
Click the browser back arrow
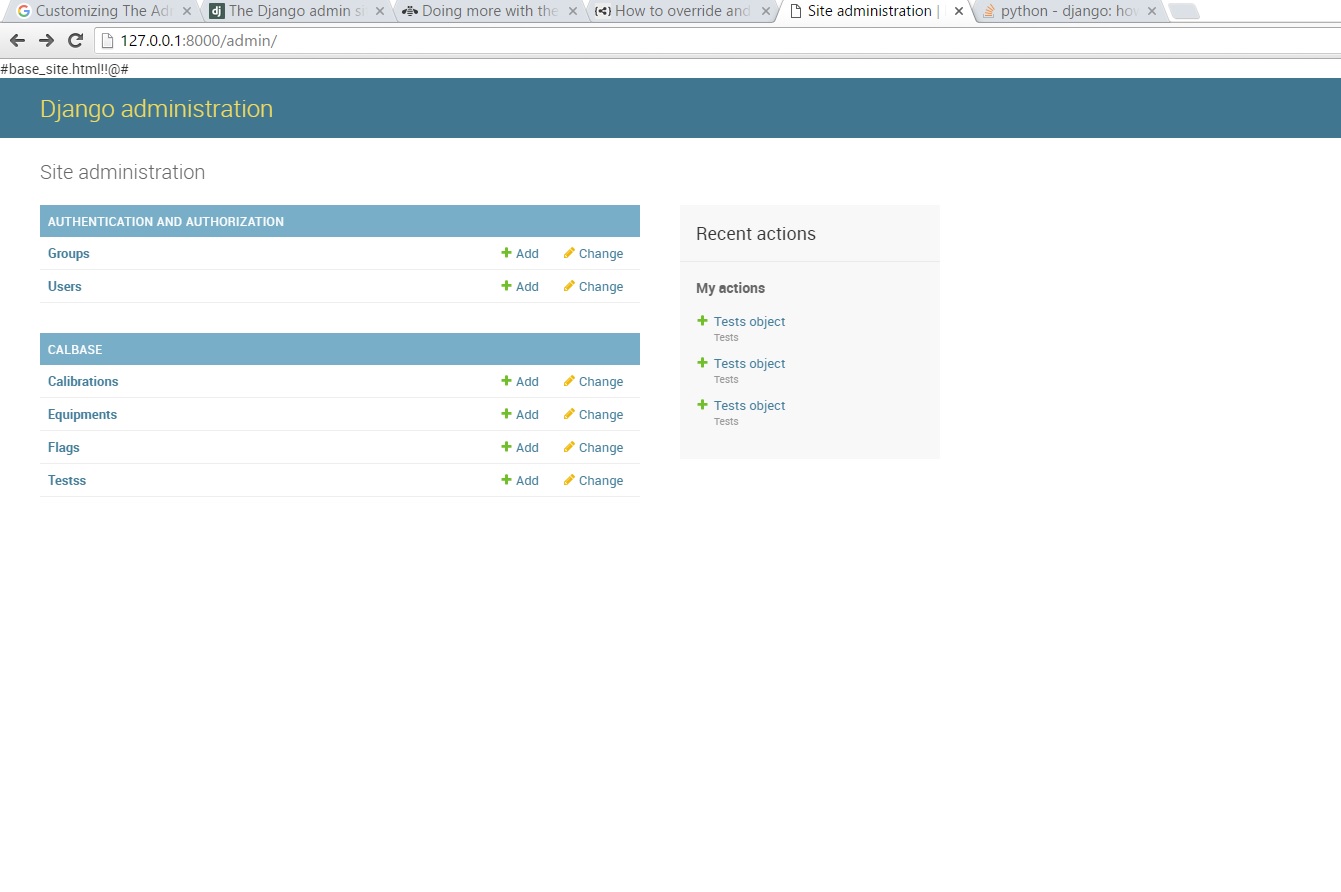(17, 41)
